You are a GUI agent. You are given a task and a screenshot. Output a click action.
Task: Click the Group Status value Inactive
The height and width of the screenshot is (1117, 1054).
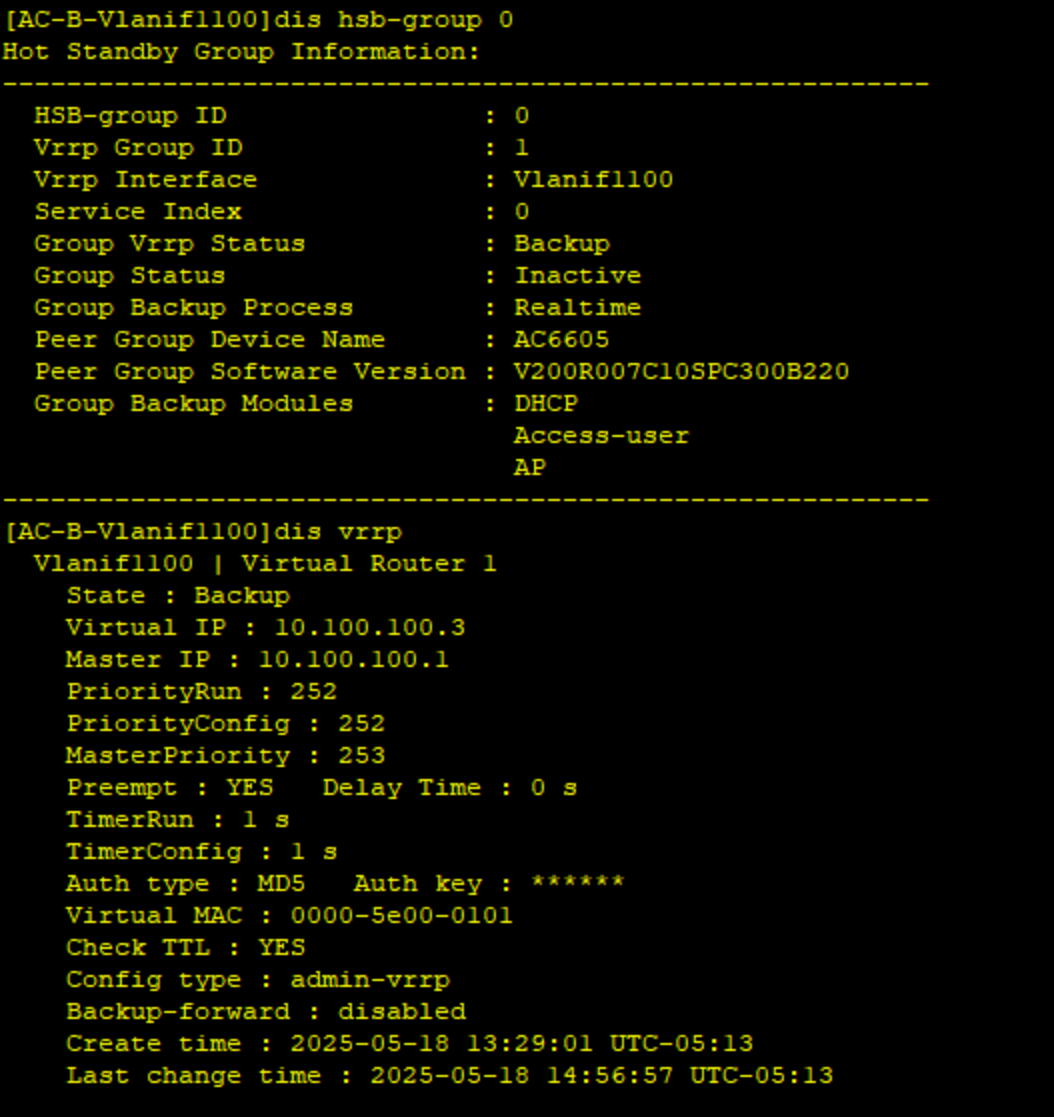click(x=578, y=276)
